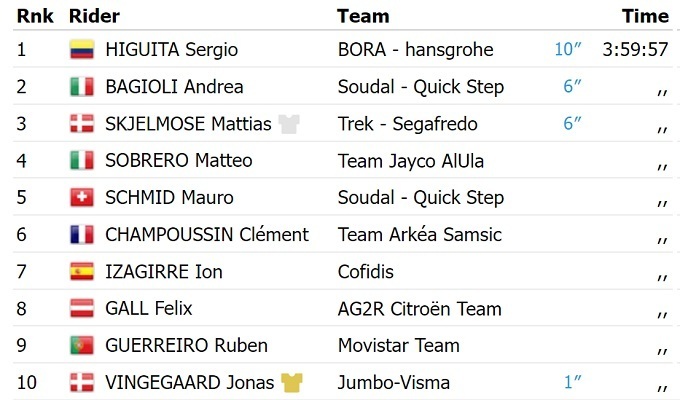Image resolution: width=680 pixels, height=400 pixels.
Task: Click the Spanish flag next to Izagirre
Action: point(81,272)
